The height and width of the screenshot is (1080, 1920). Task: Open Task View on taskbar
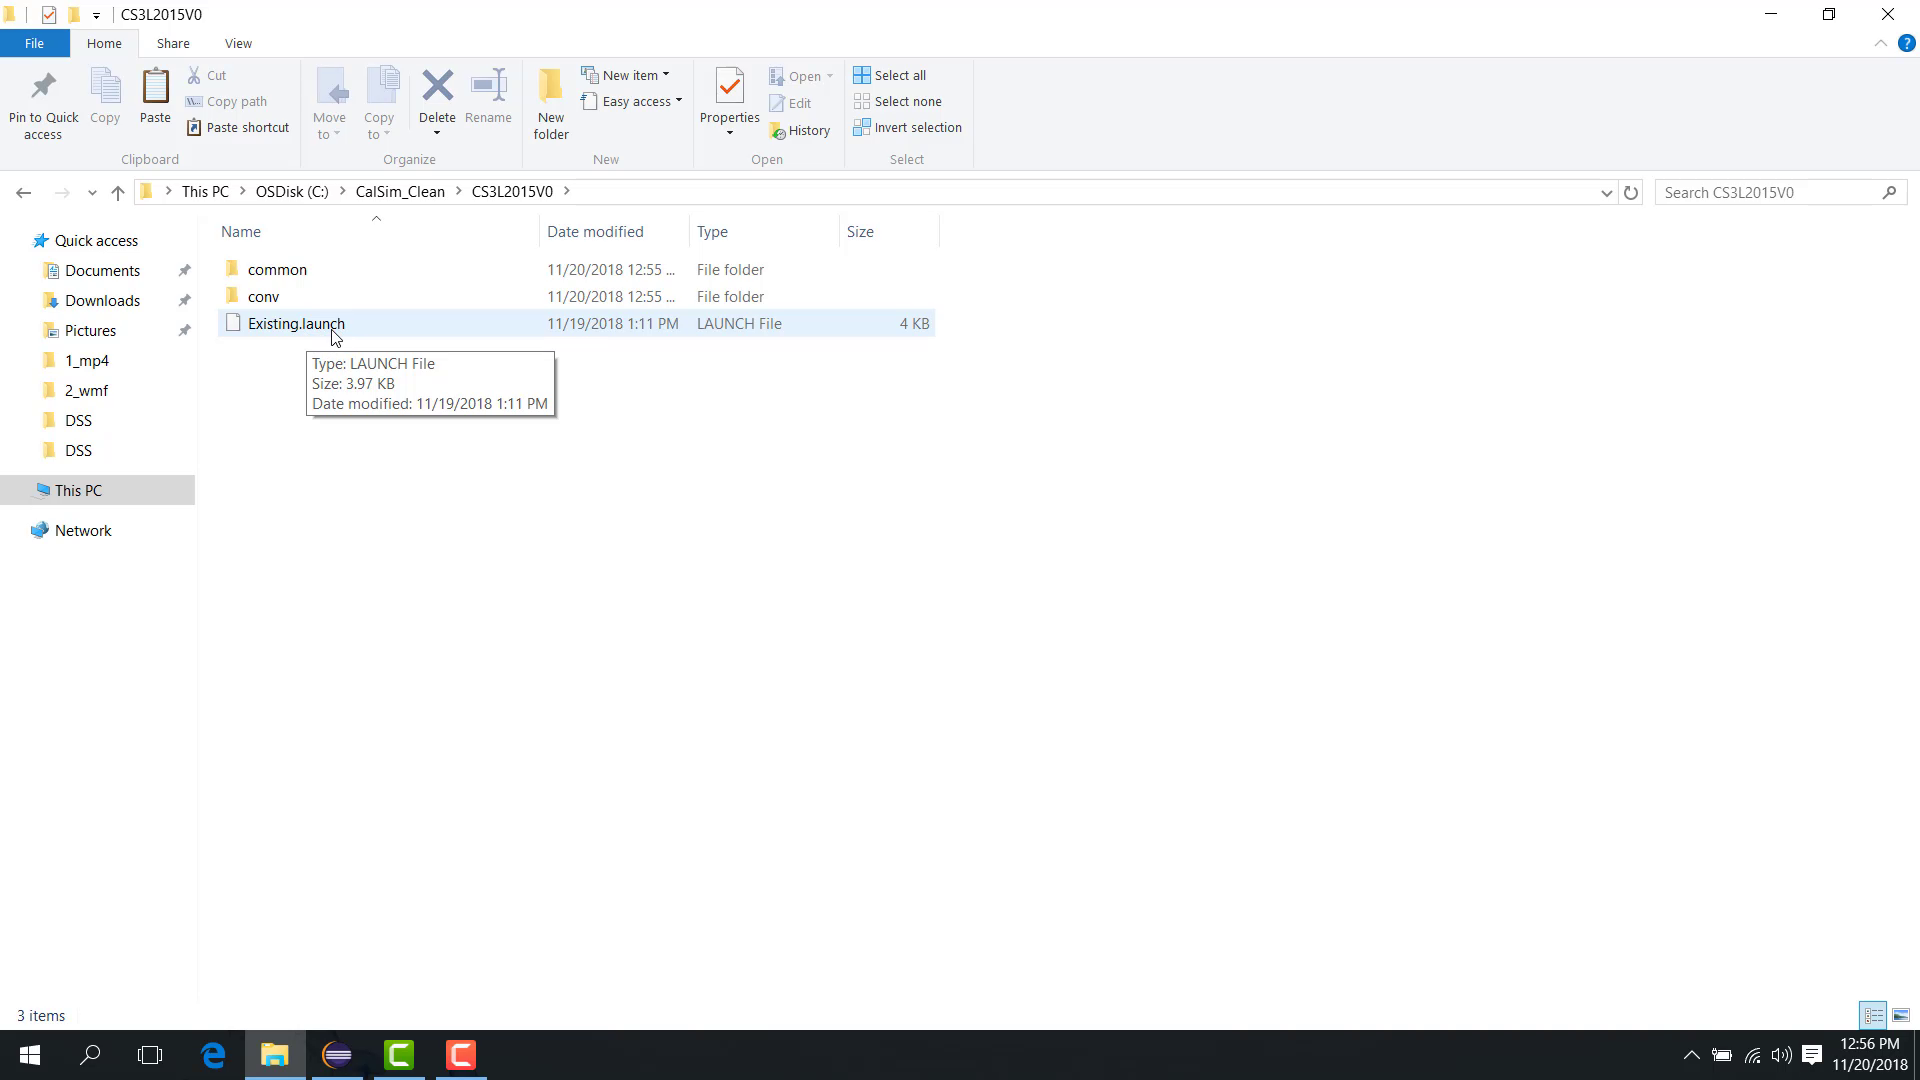150,1055
